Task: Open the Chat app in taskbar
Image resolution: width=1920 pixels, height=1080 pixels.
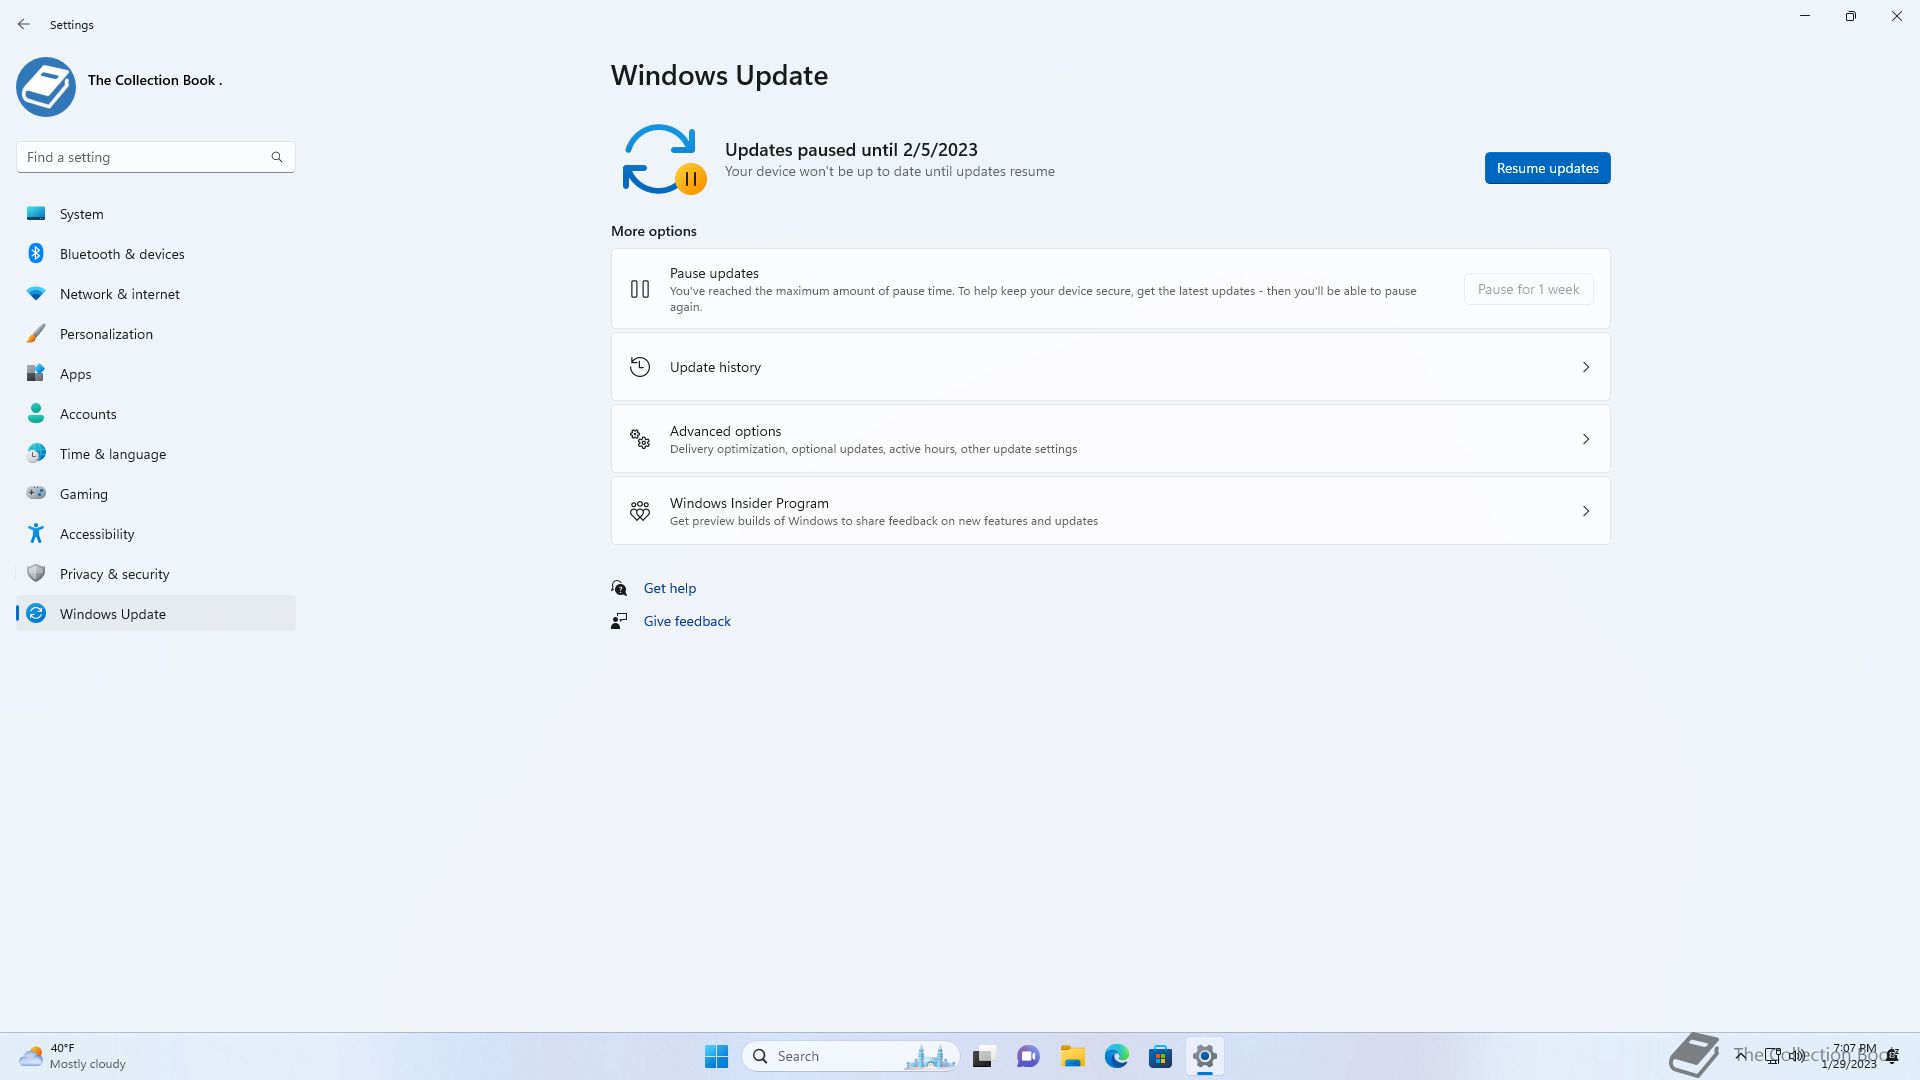Action: (1028, 1056)
